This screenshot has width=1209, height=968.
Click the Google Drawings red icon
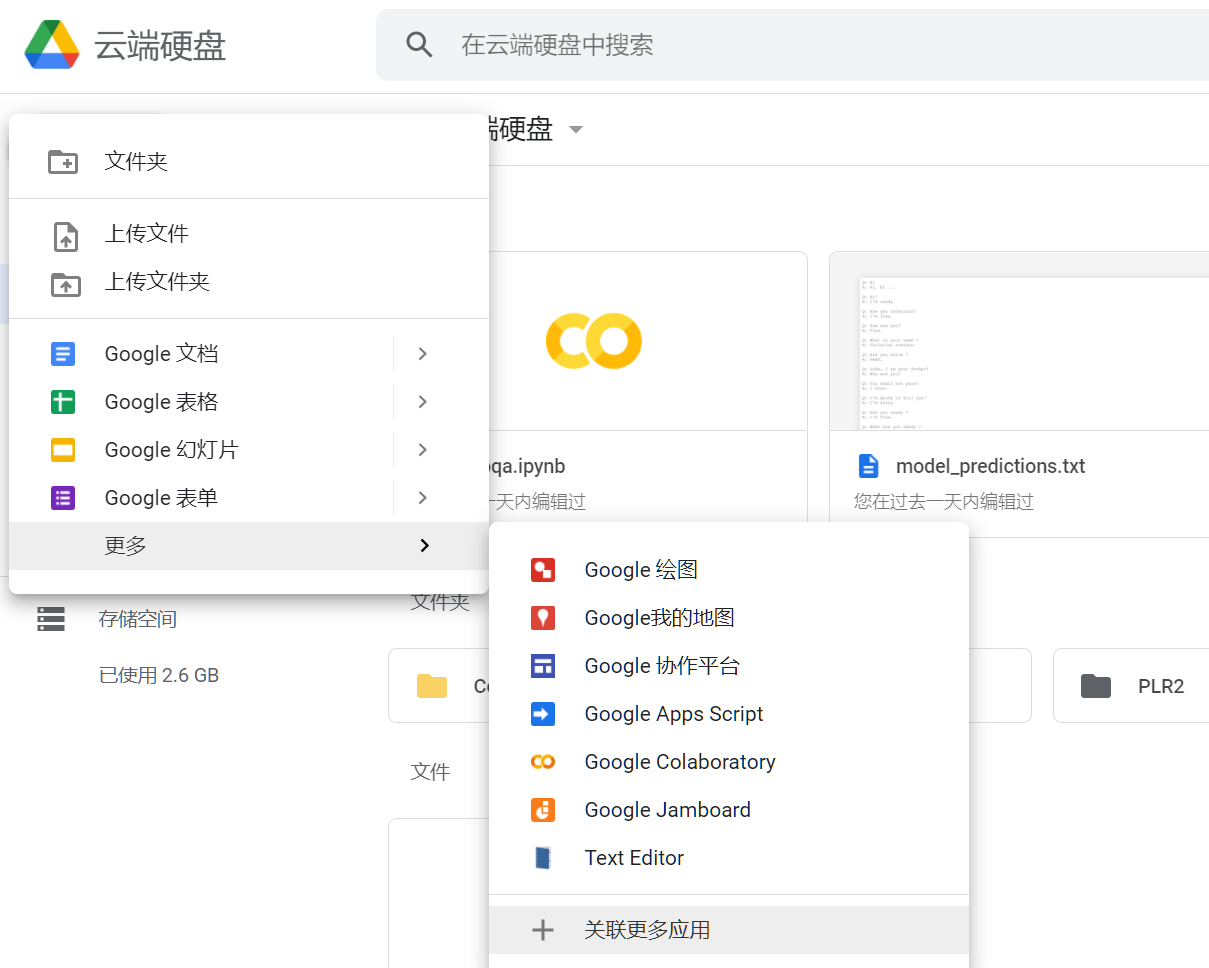[543, 570]
